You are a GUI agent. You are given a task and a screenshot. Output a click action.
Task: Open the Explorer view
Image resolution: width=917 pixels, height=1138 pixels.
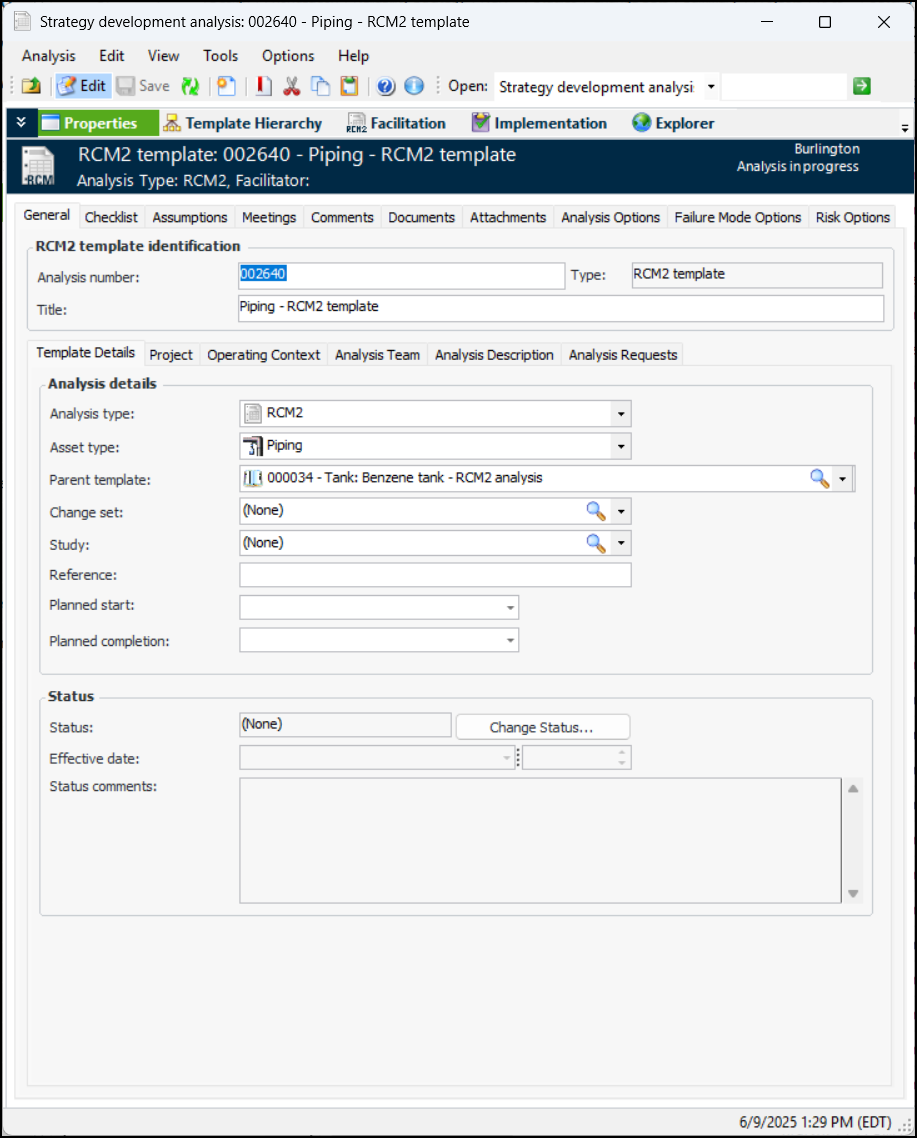[x=673, y=123]
